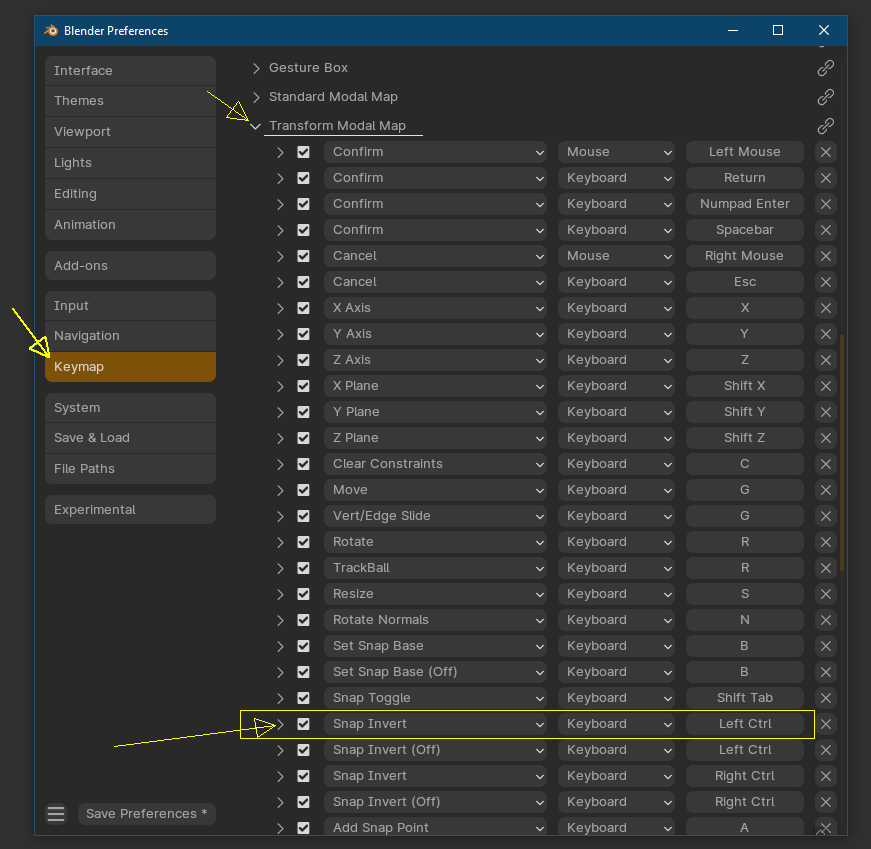Delete the Snap Toggle keymap item
This screenshot has height=849, width=871.
click(x=825, y=698)
